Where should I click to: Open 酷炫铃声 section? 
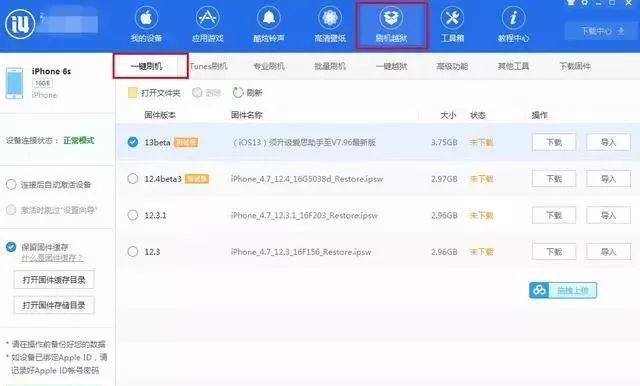[x=269, y=25]
